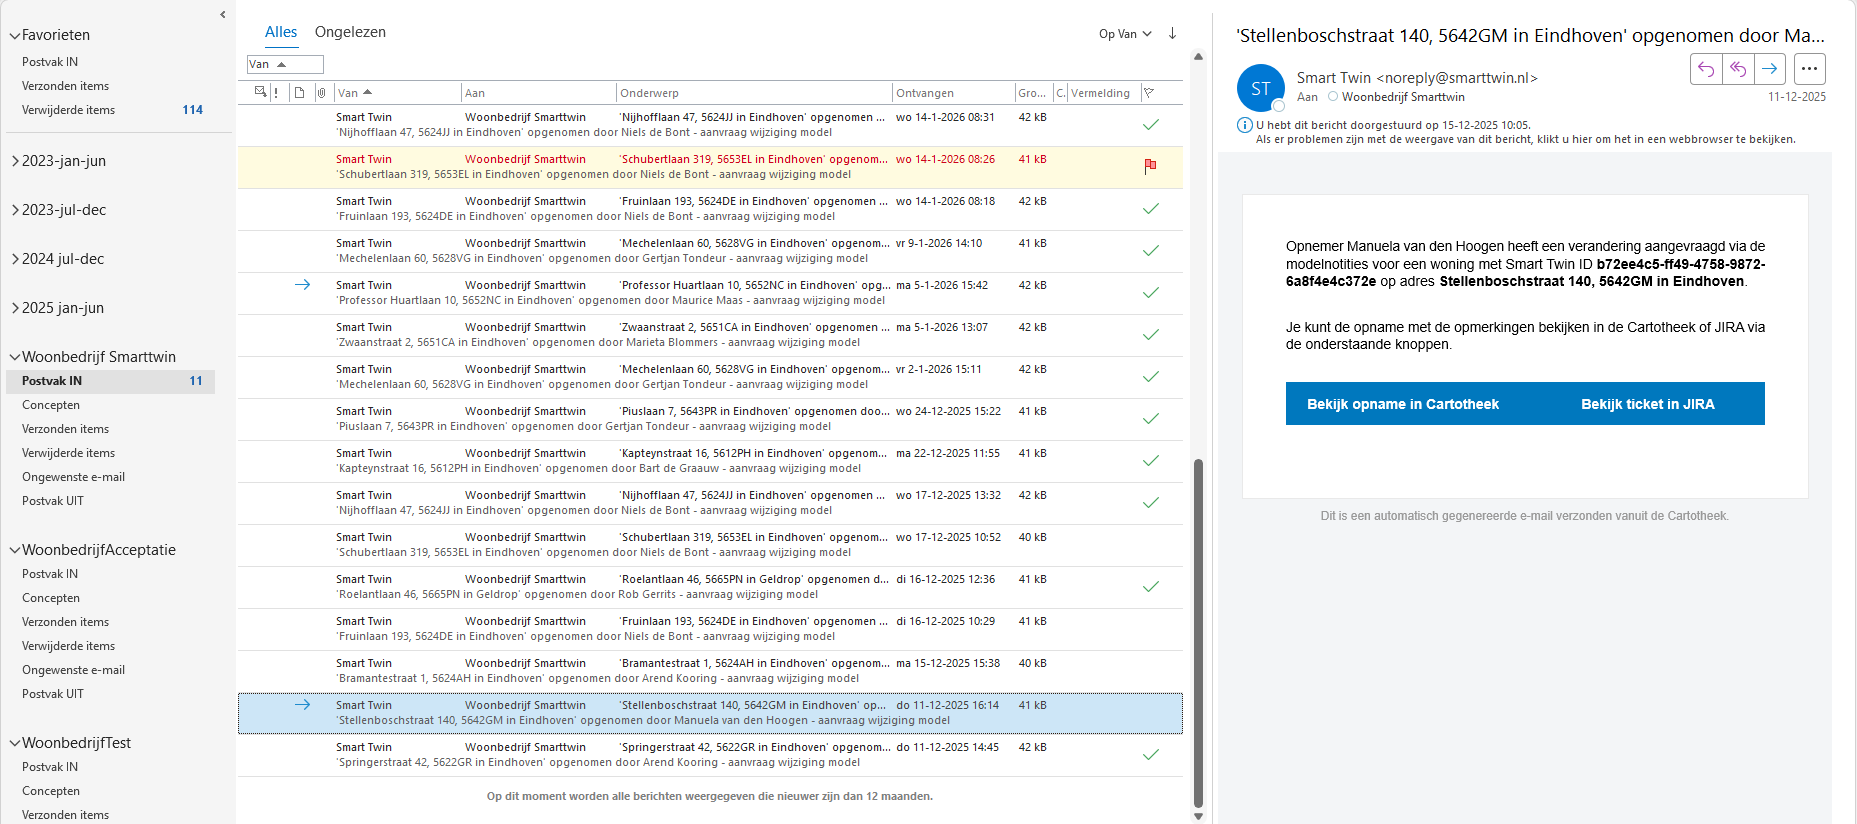The height and width of the screenshot is (824, 1857).
Task: Select the Alles tab
Action: click(x=281, y=32)
